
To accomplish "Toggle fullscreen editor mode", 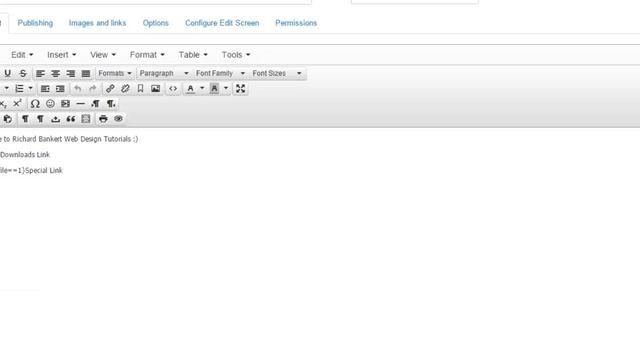I will (x=240, y=89).
